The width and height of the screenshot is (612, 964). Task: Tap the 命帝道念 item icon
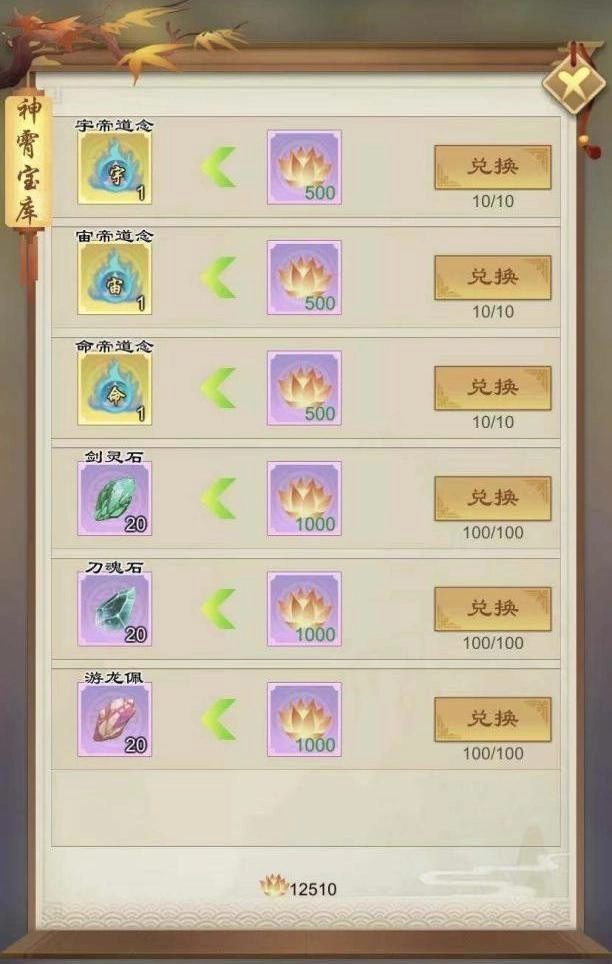(114, 388)
